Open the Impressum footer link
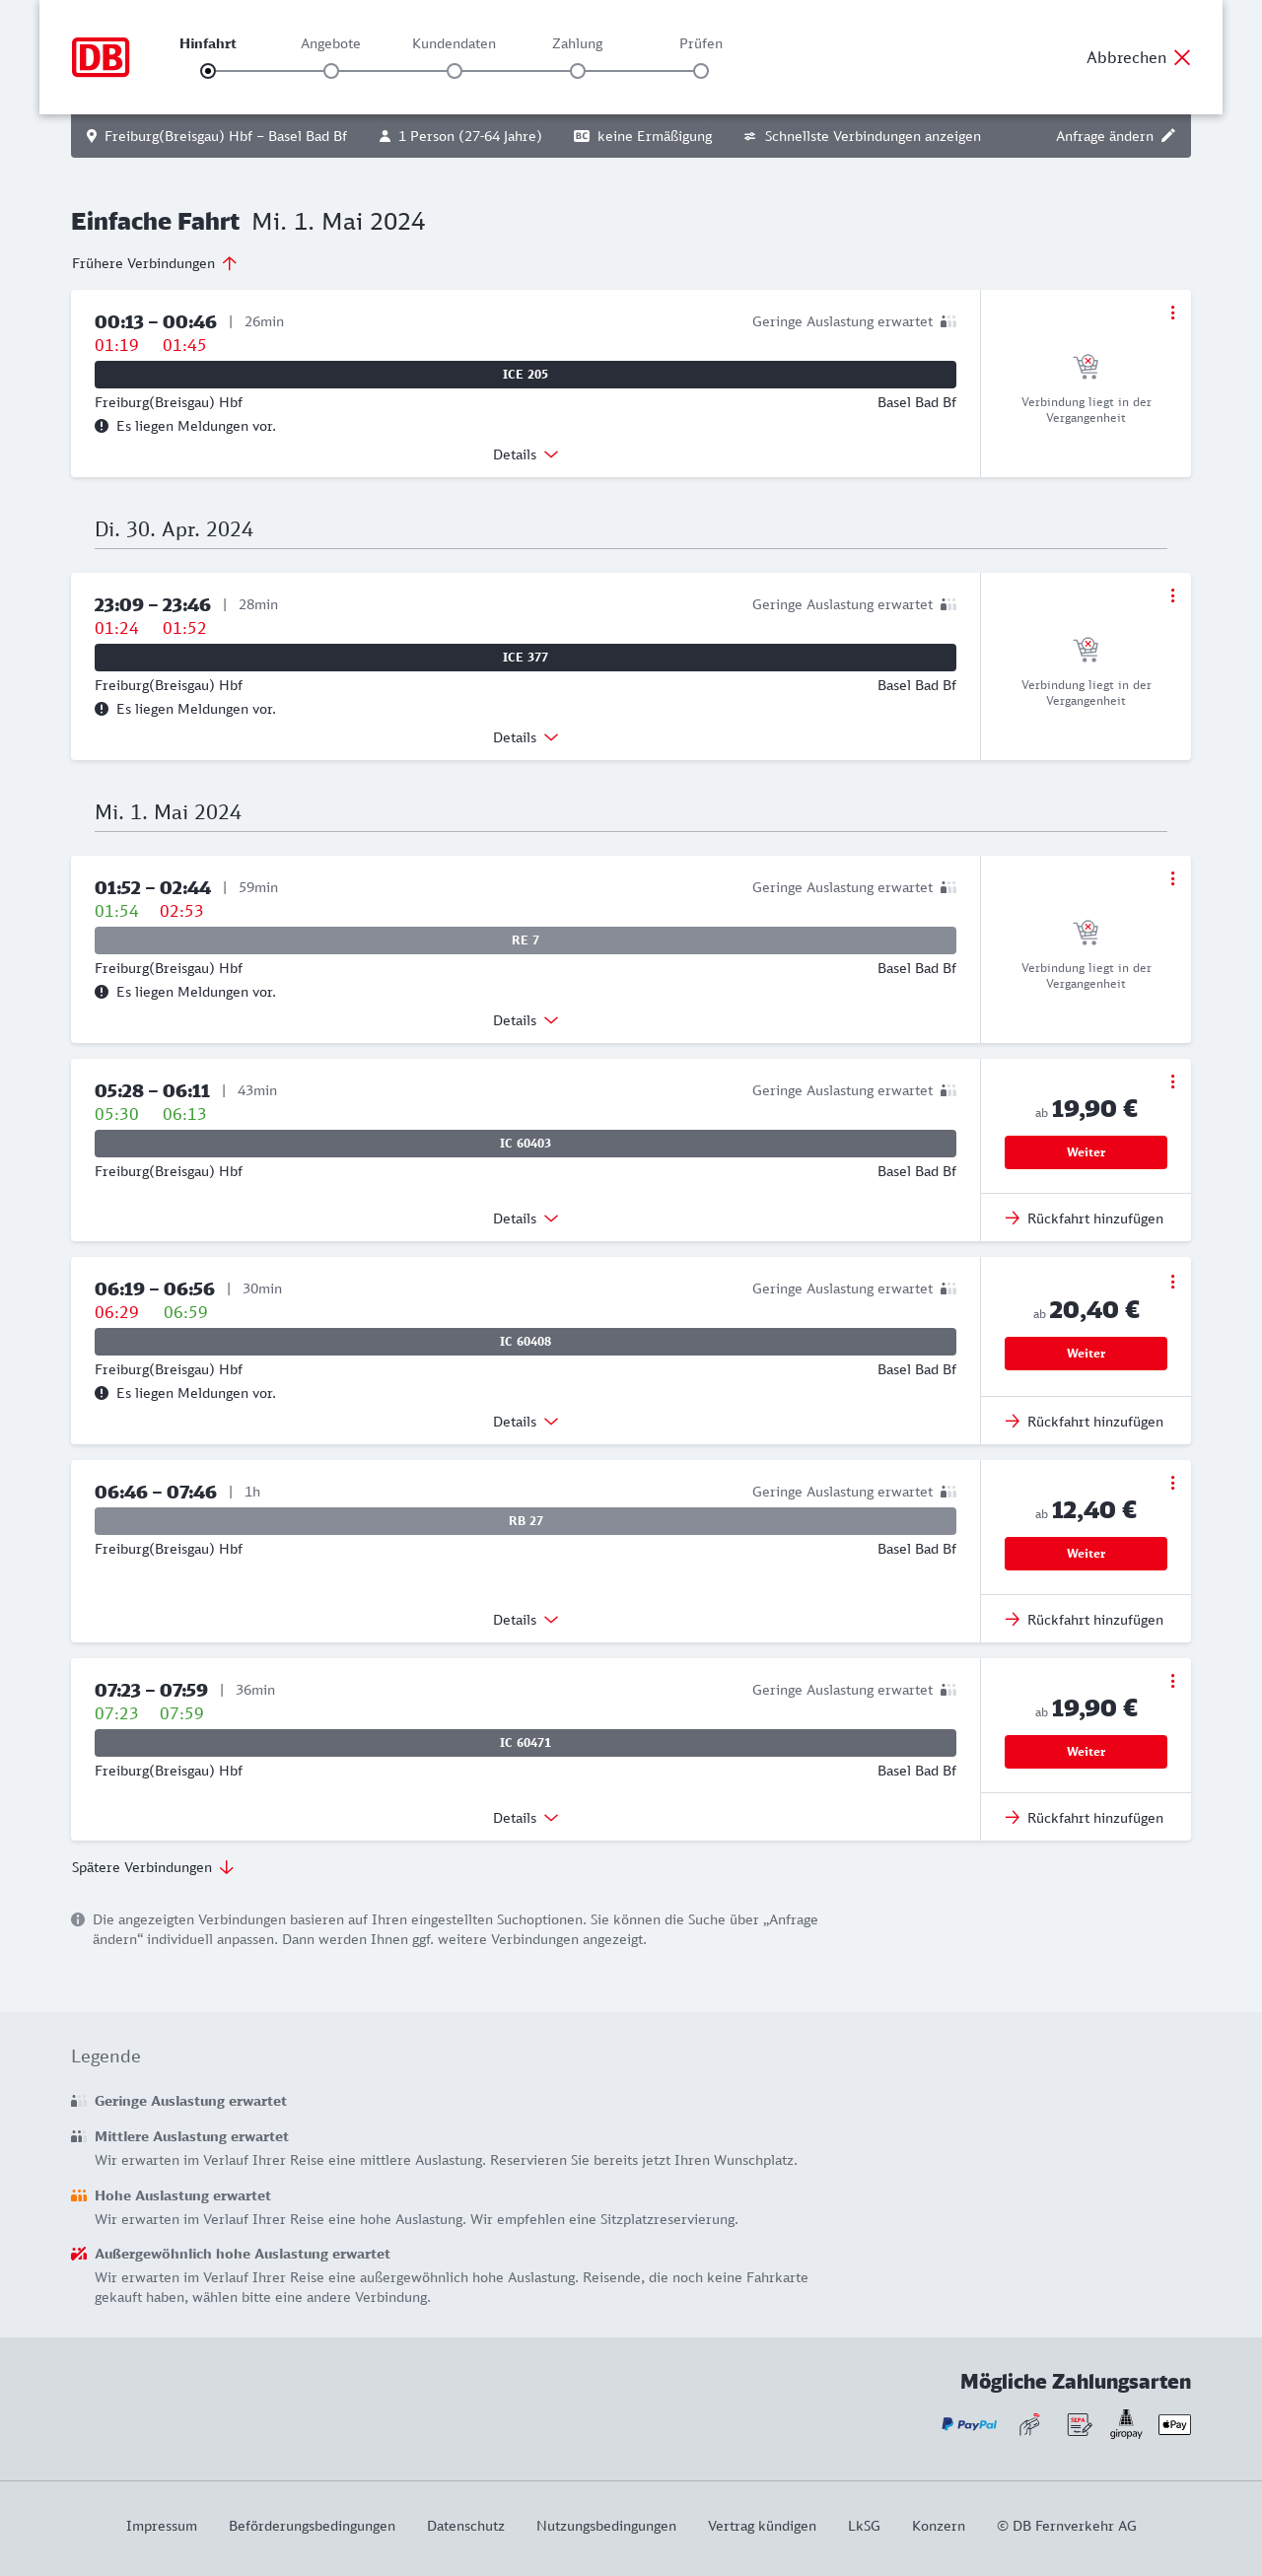This screenshot has height=2576, width=1262. pyautogui.click(x=161, y=2525)
